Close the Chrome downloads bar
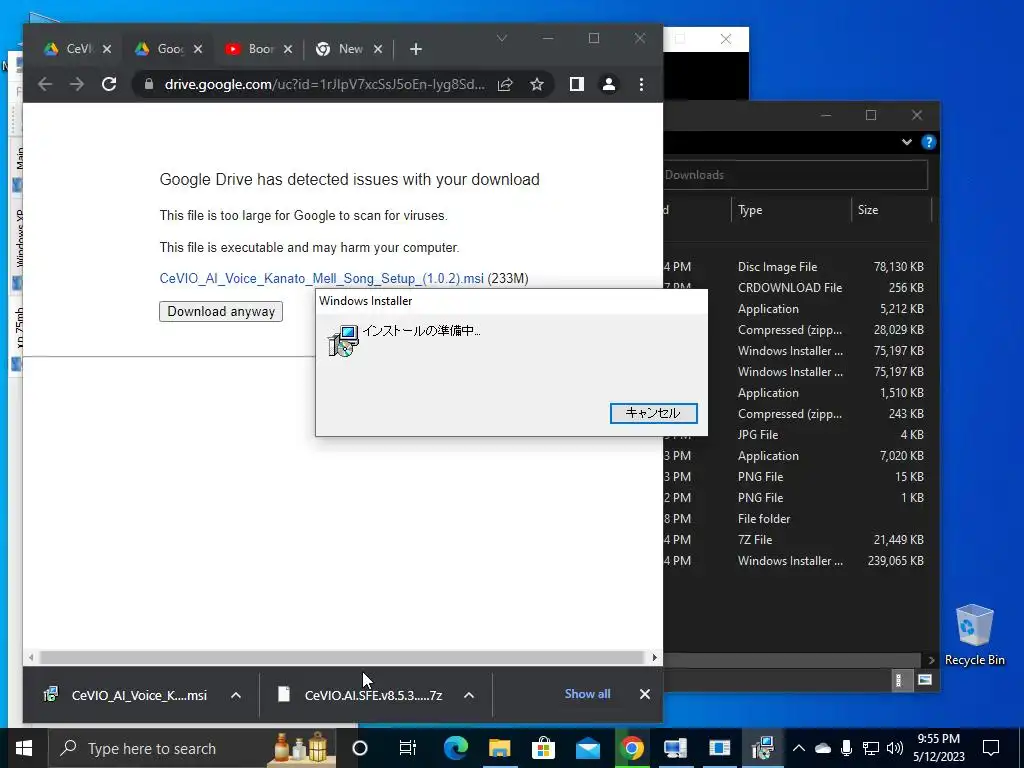This screenshot has width=1024, height=768. click(645, 694)
